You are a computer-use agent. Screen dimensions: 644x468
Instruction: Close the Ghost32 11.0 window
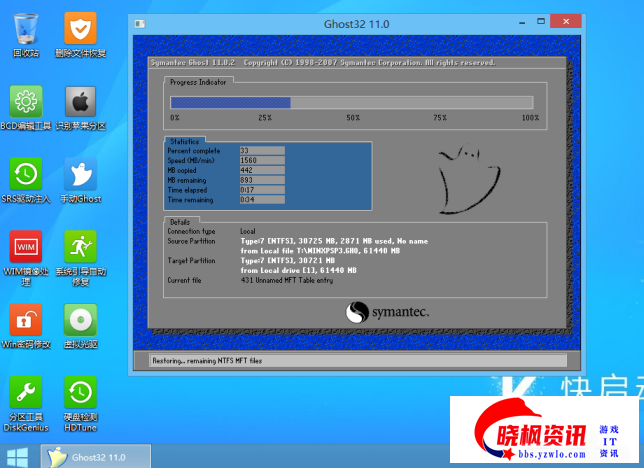point(568,21)
